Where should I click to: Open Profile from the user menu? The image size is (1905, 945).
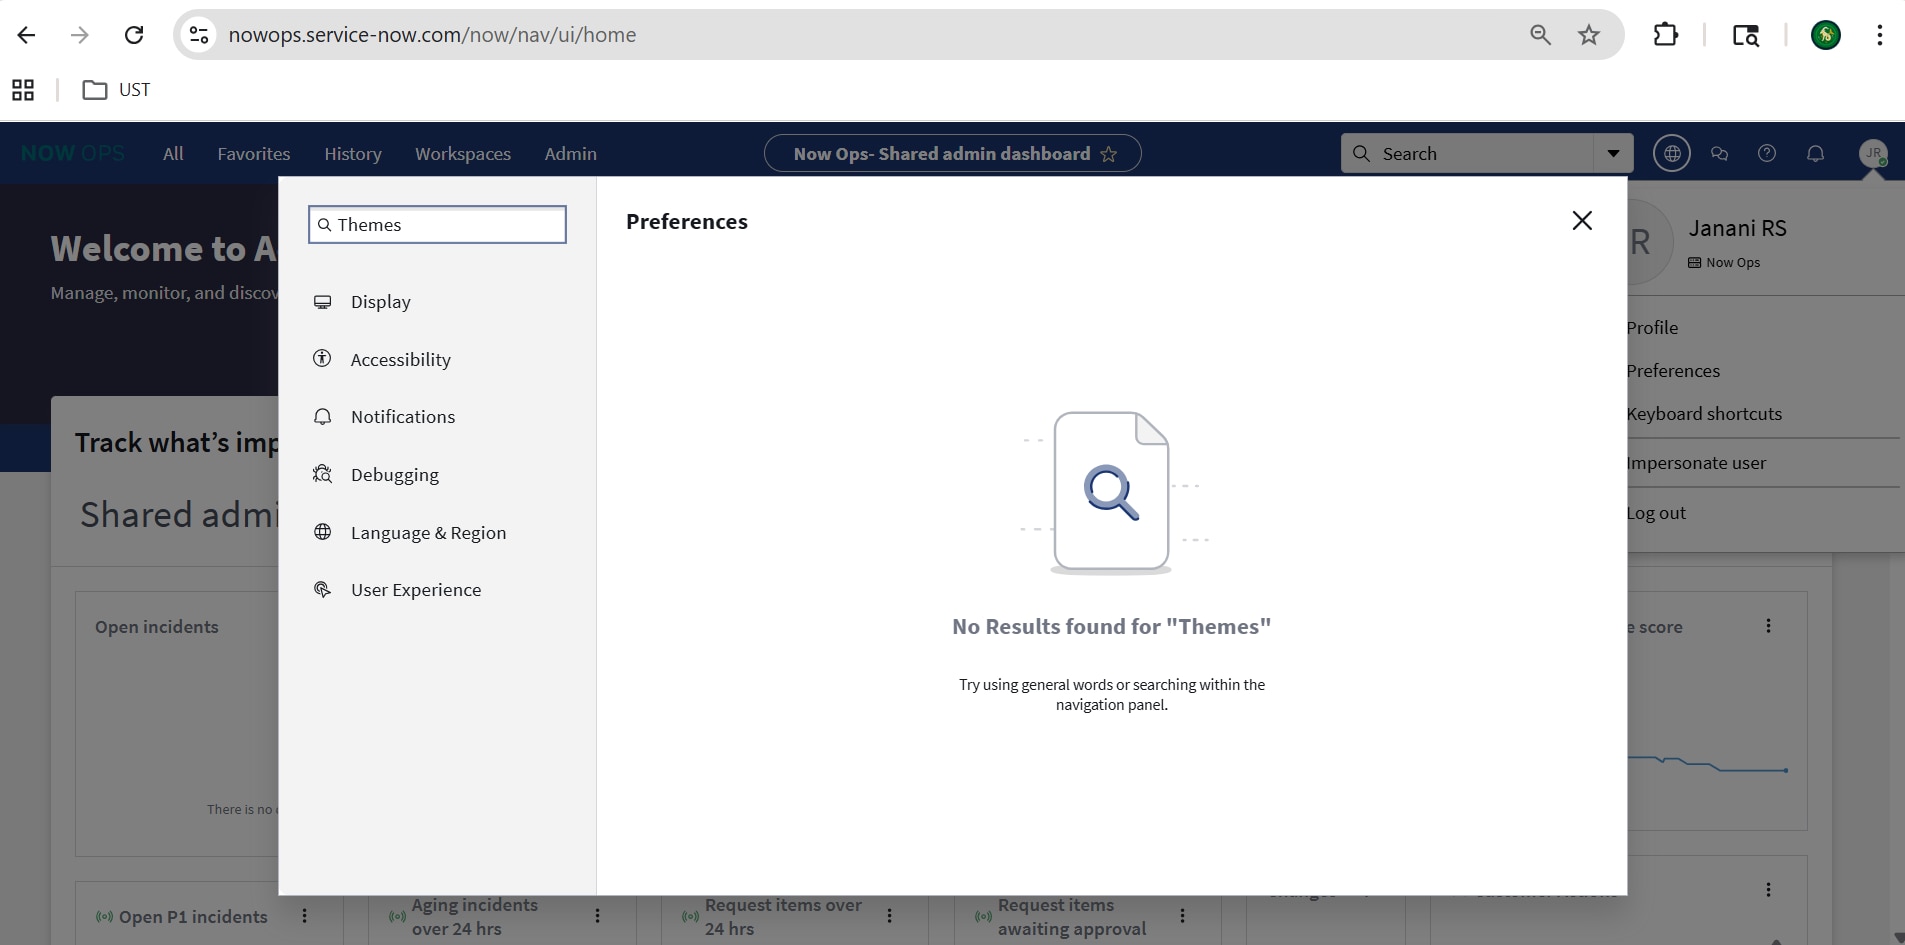tap(1652, 328)
